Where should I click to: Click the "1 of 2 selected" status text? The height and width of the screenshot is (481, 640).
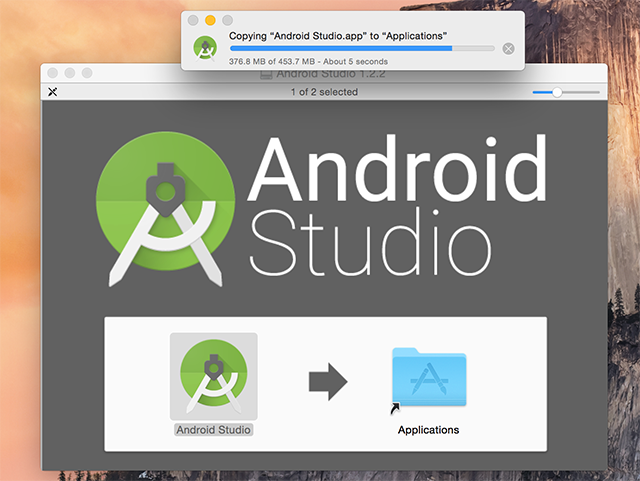[x=324, y=92]
